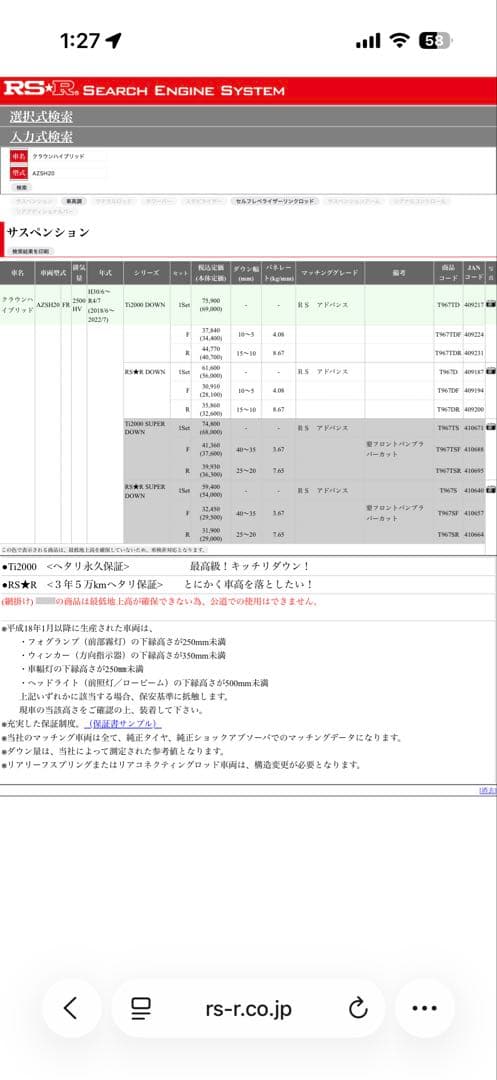
Task: Click the 2500 HV displacement cell
Action: click(x=78, y=307)
